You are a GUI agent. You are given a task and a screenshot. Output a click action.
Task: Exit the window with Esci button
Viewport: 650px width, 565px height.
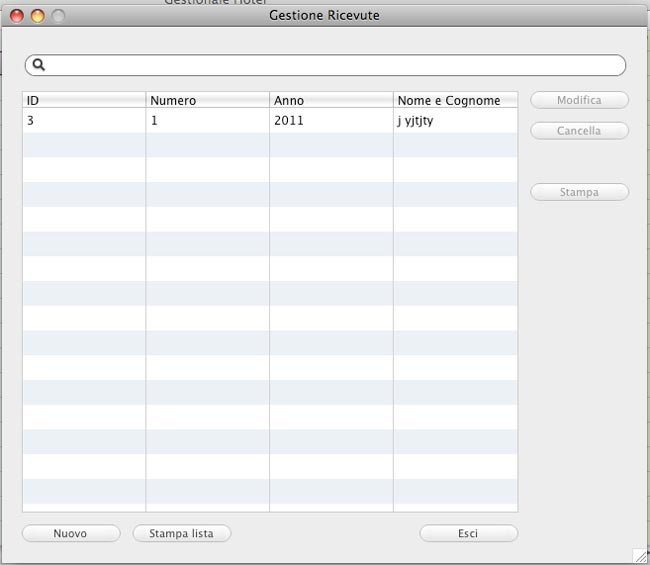click(x=468, y=533)
